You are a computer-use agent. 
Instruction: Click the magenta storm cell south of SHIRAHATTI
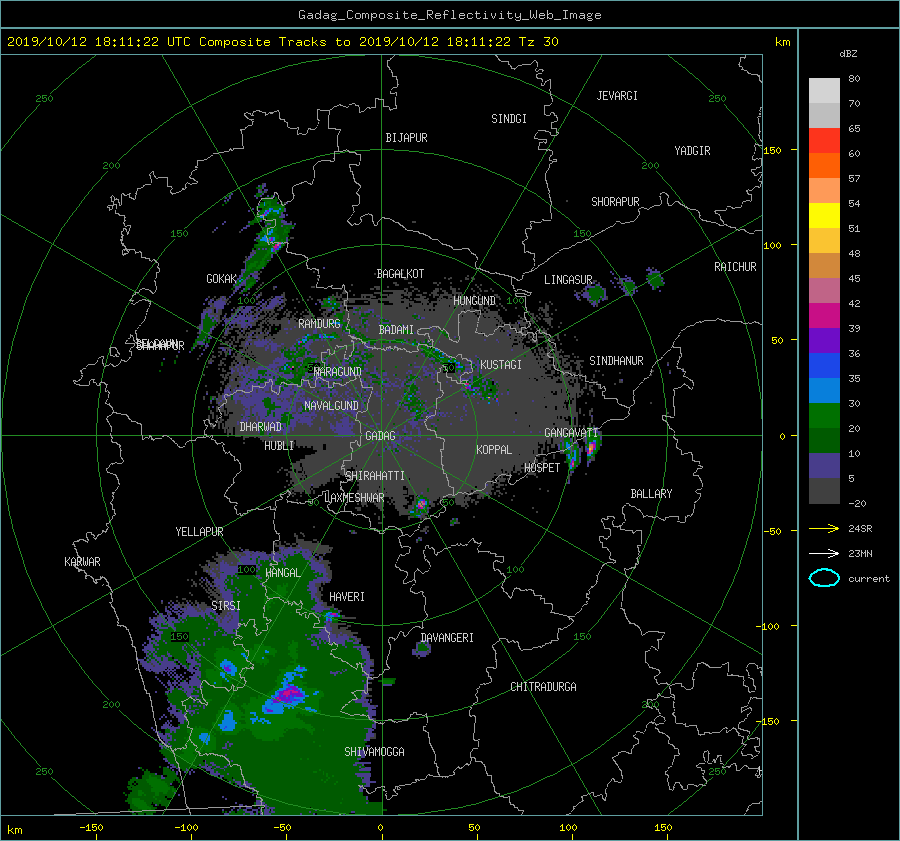coord(421,505)
